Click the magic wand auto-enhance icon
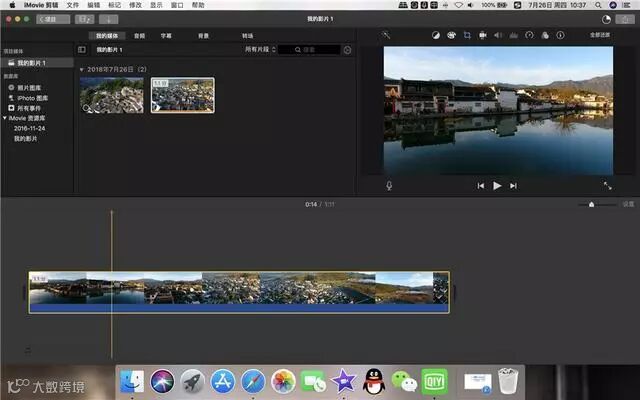 pyautogui.click(x=387, y=34)
